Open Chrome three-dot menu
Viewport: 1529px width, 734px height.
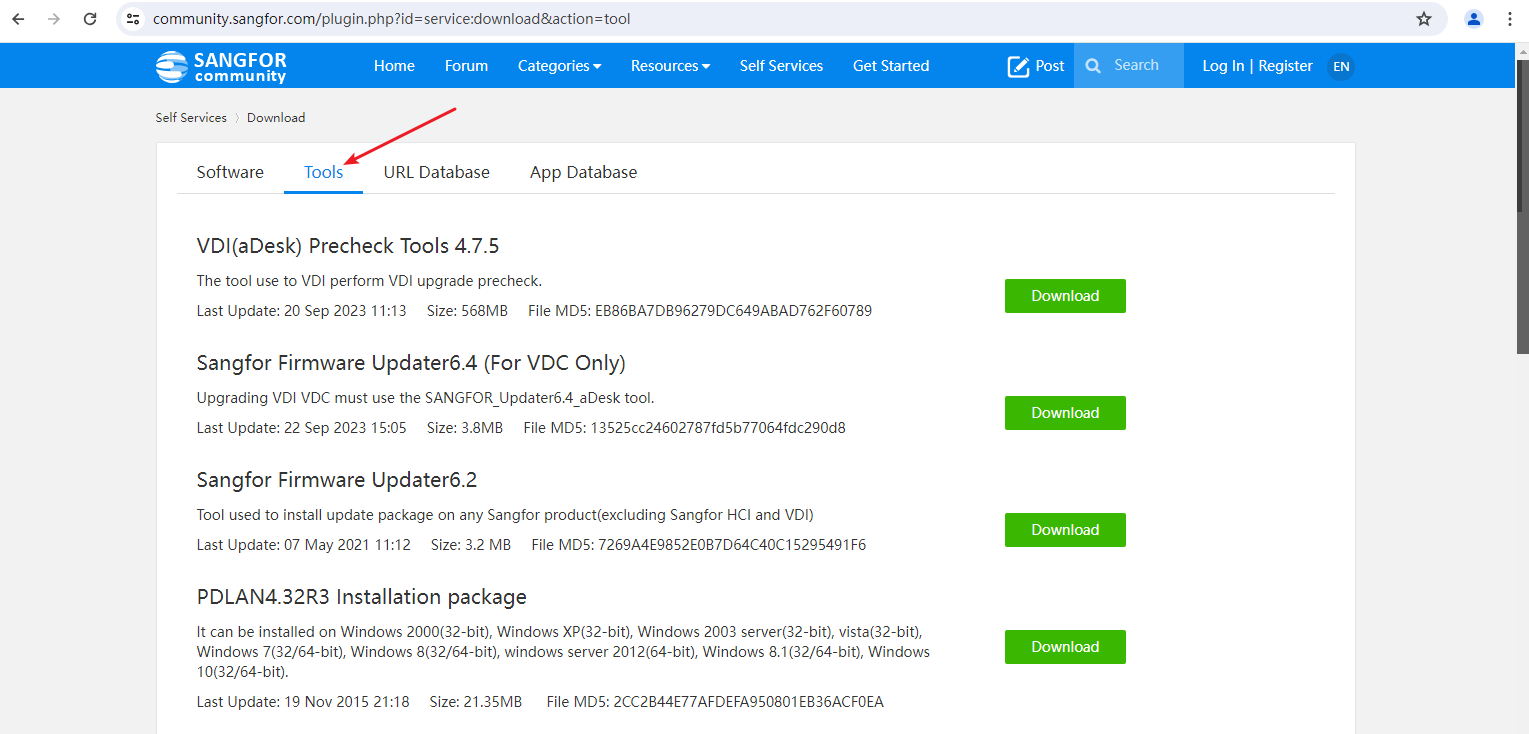tap(1510, 19)
